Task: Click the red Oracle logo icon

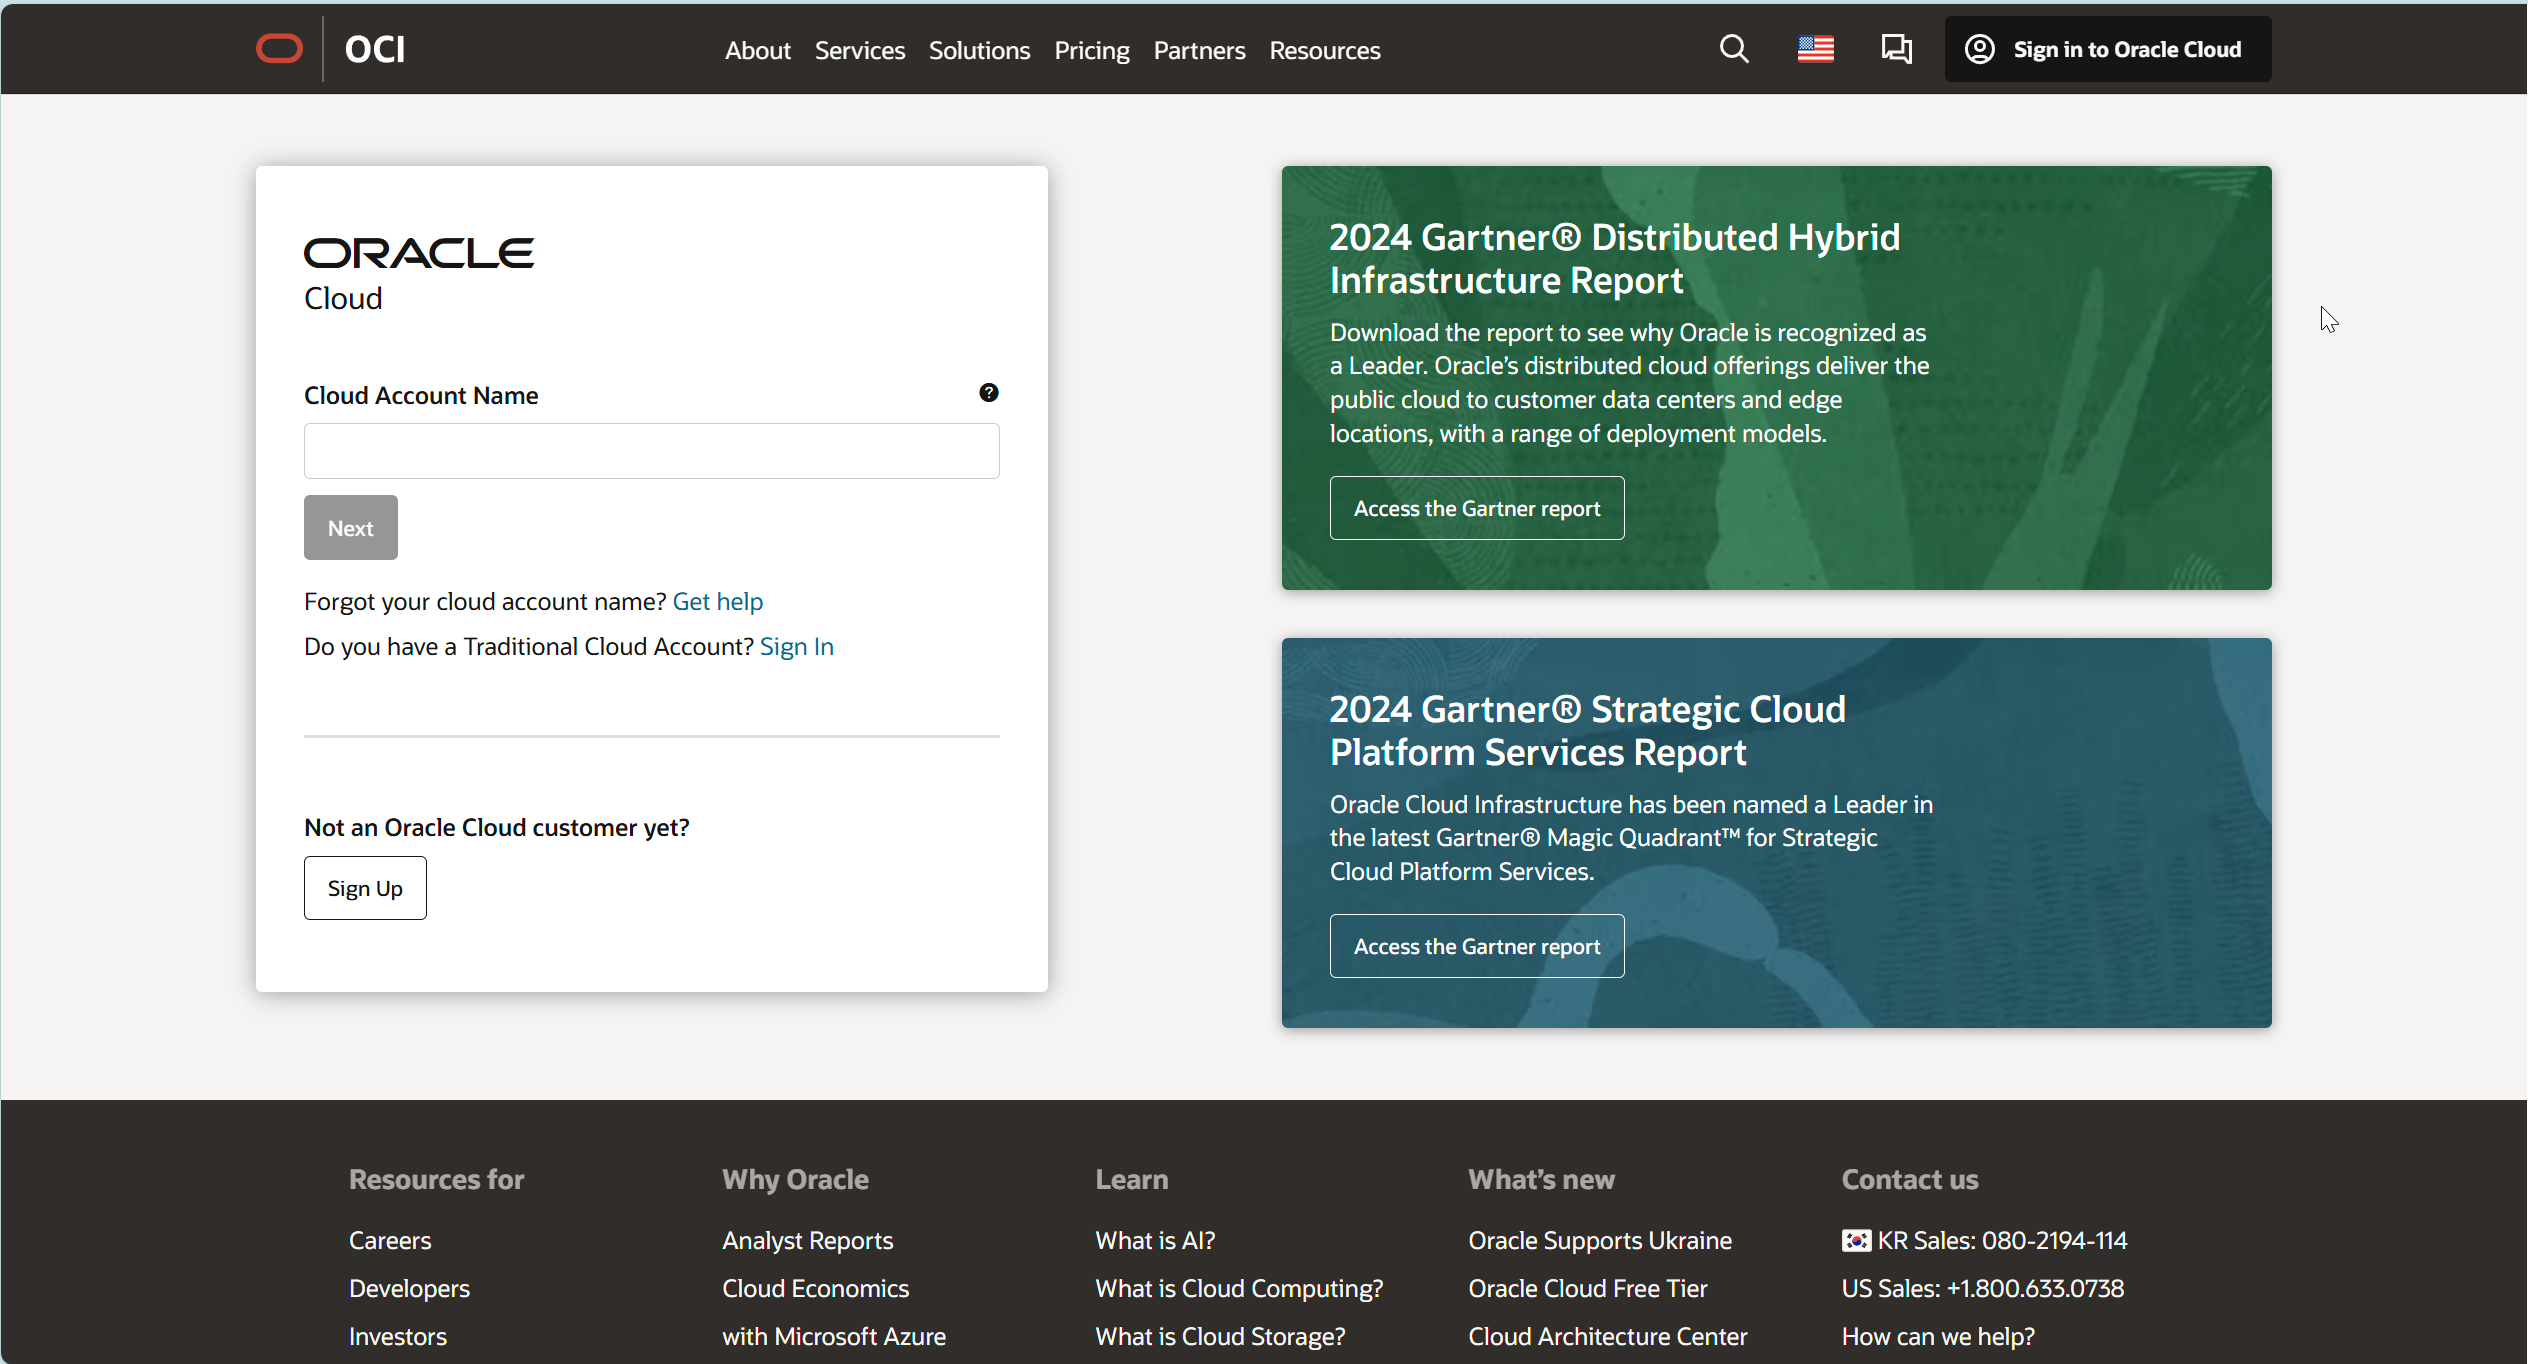Action: 279,49
